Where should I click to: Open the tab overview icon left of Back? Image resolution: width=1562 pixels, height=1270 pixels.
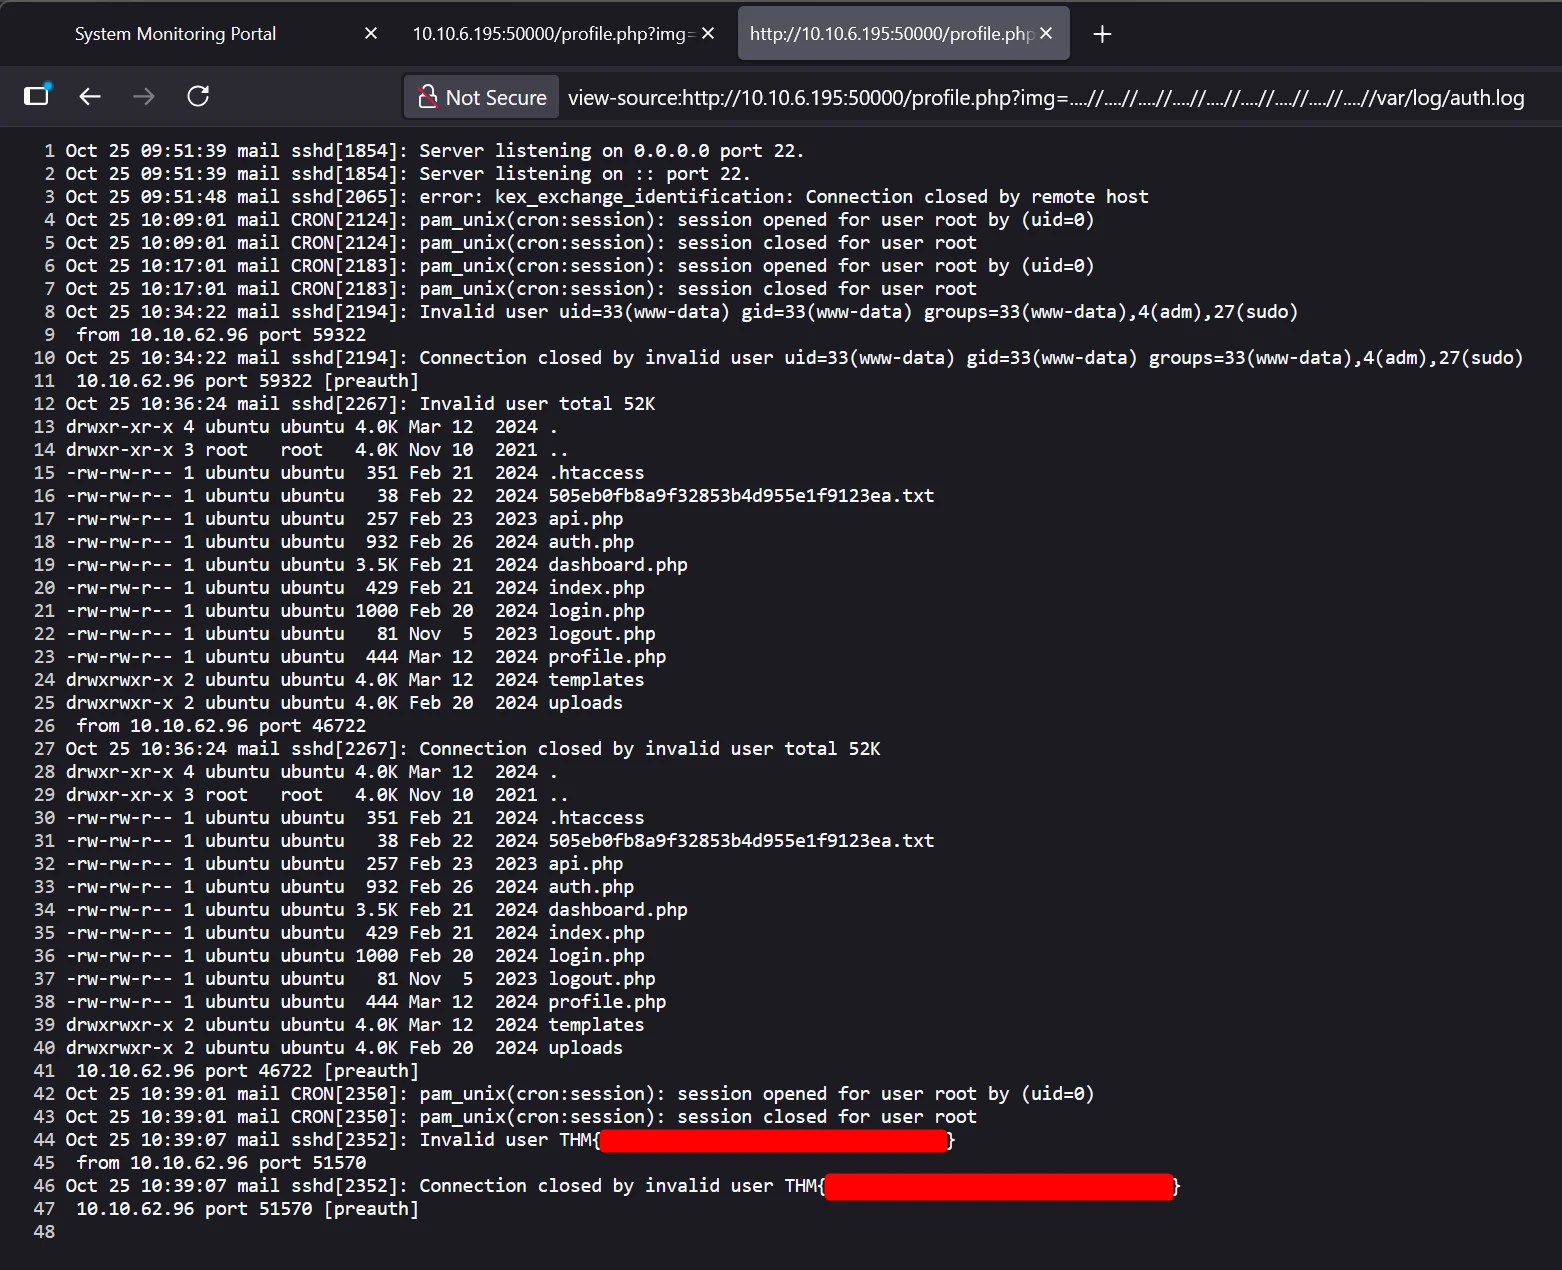(x=36, y=96)
